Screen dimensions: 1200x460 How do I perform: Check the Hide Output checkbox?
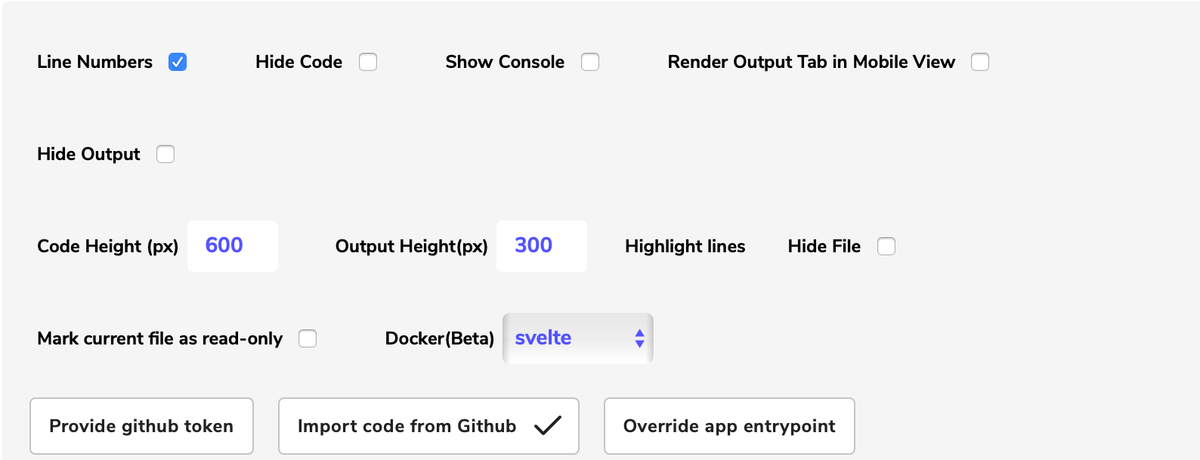pyautogui.click(x=166, y=154)
